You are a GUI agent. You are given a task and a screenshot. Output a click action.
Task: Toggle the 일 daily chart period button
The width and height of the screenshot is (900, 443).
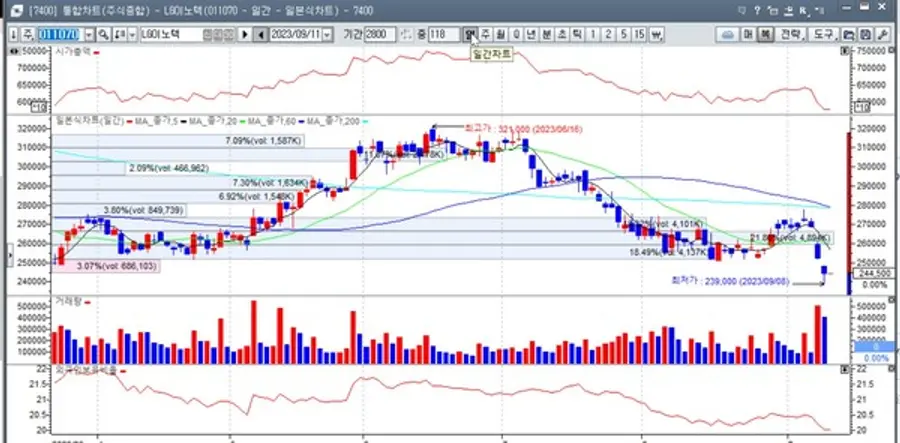470,34
